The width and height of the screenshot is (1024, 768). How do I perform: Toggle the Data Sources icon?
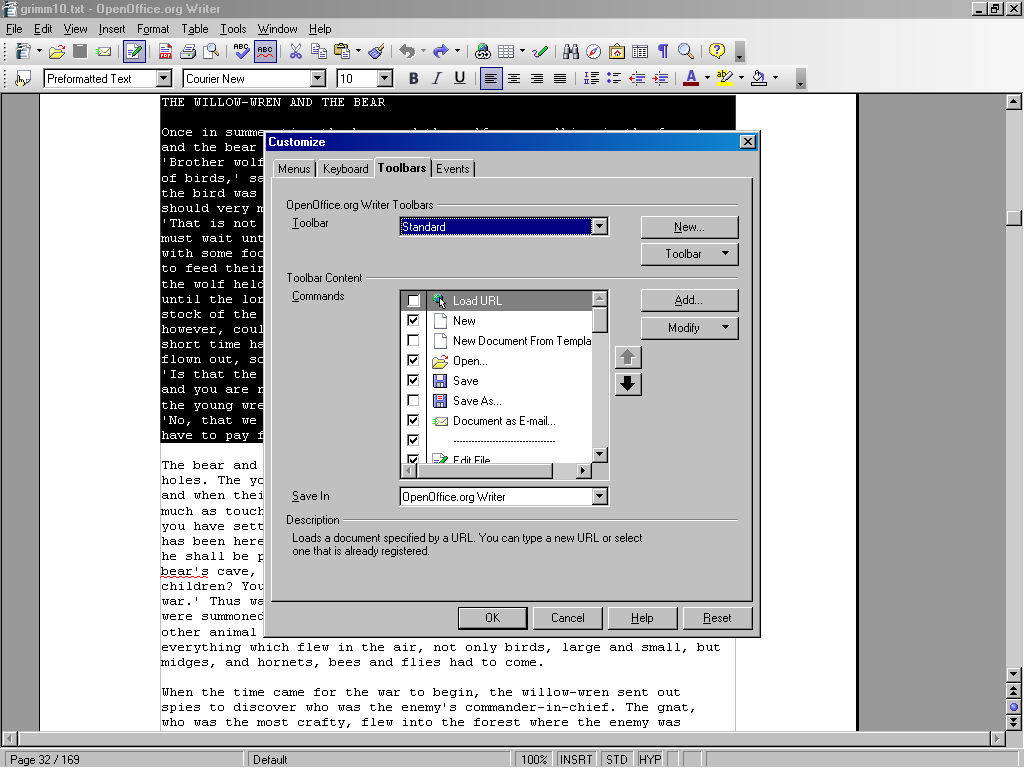click(640, 51)
